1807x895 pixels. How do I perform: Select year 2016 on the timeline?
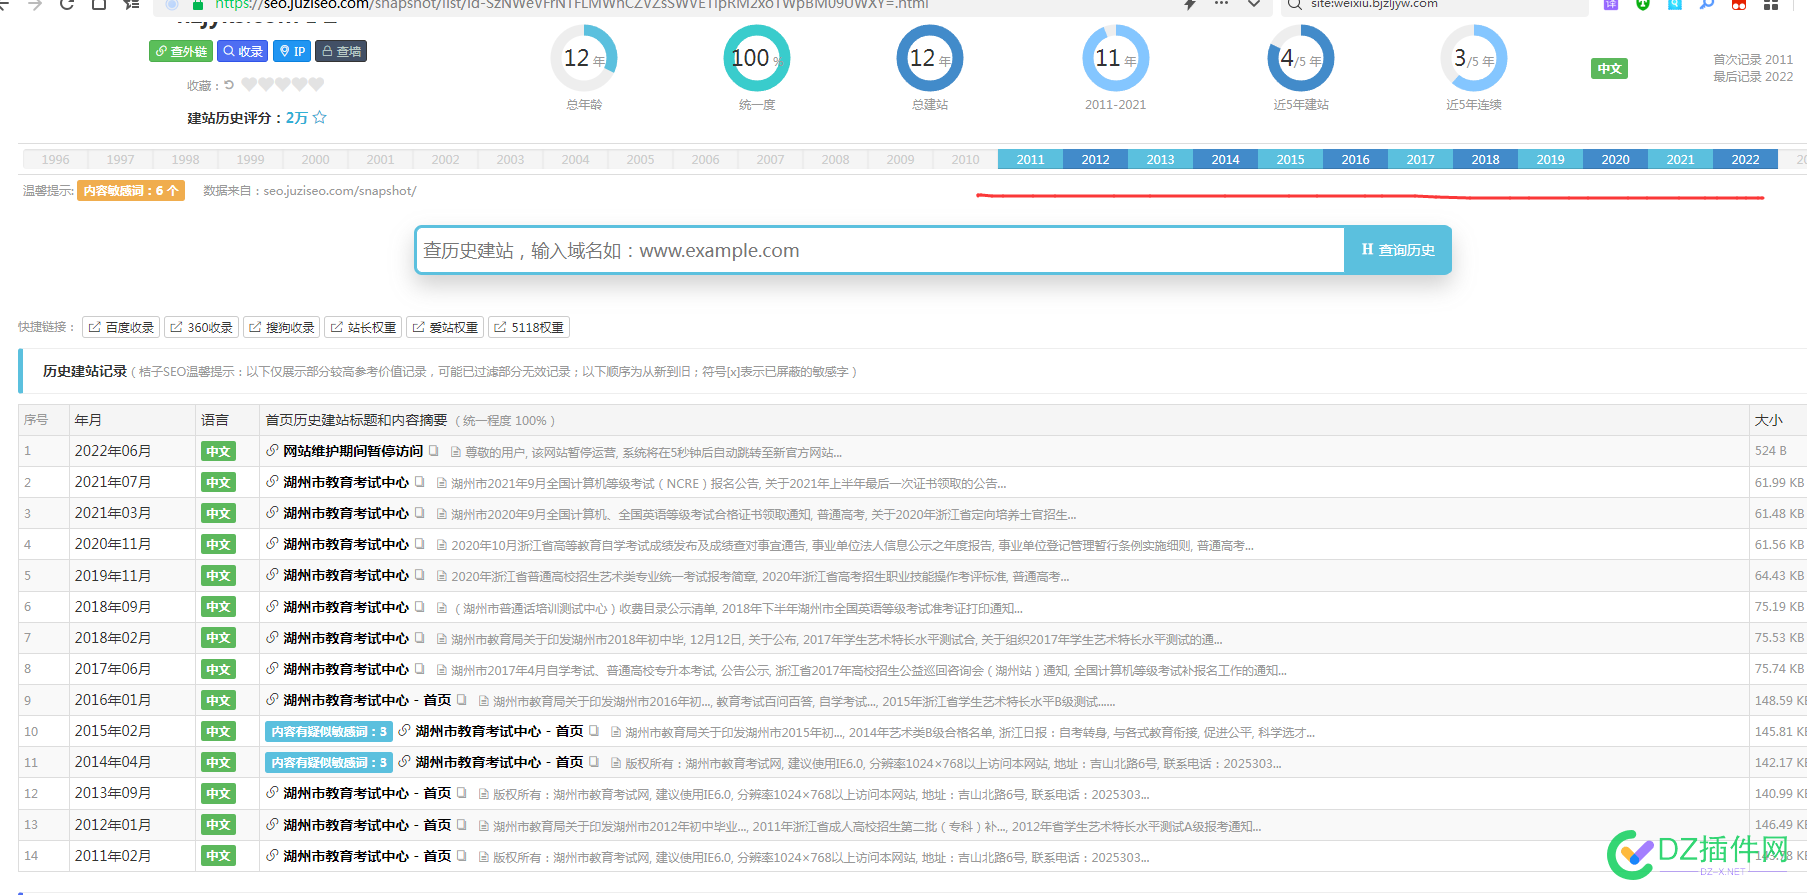pyautogui.click(x=1355, y=159)
